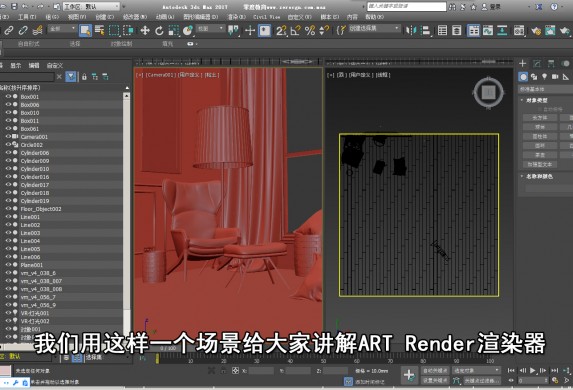Click the Set Key button
The height and width of the screenshot is (390, 573).
(435, 380)
